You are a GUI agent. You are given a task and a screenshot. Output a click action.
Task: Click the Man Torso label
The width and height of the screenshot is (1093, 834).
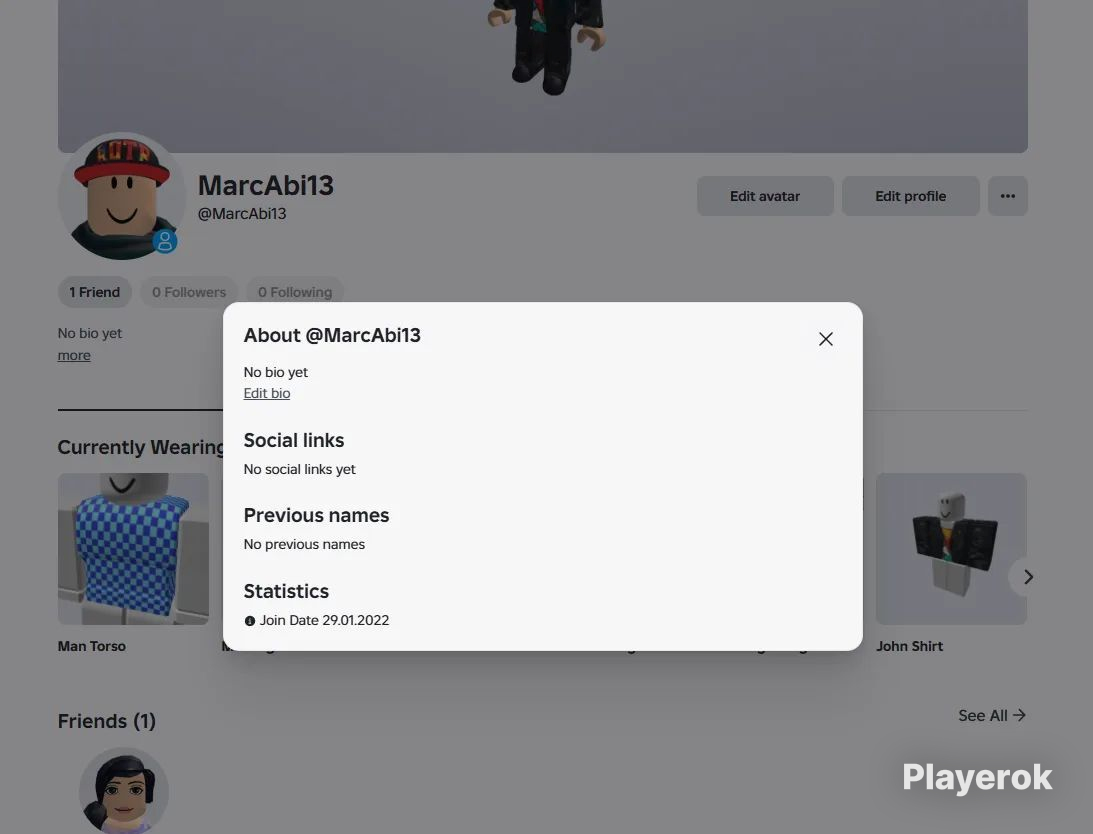click(92, 646)
